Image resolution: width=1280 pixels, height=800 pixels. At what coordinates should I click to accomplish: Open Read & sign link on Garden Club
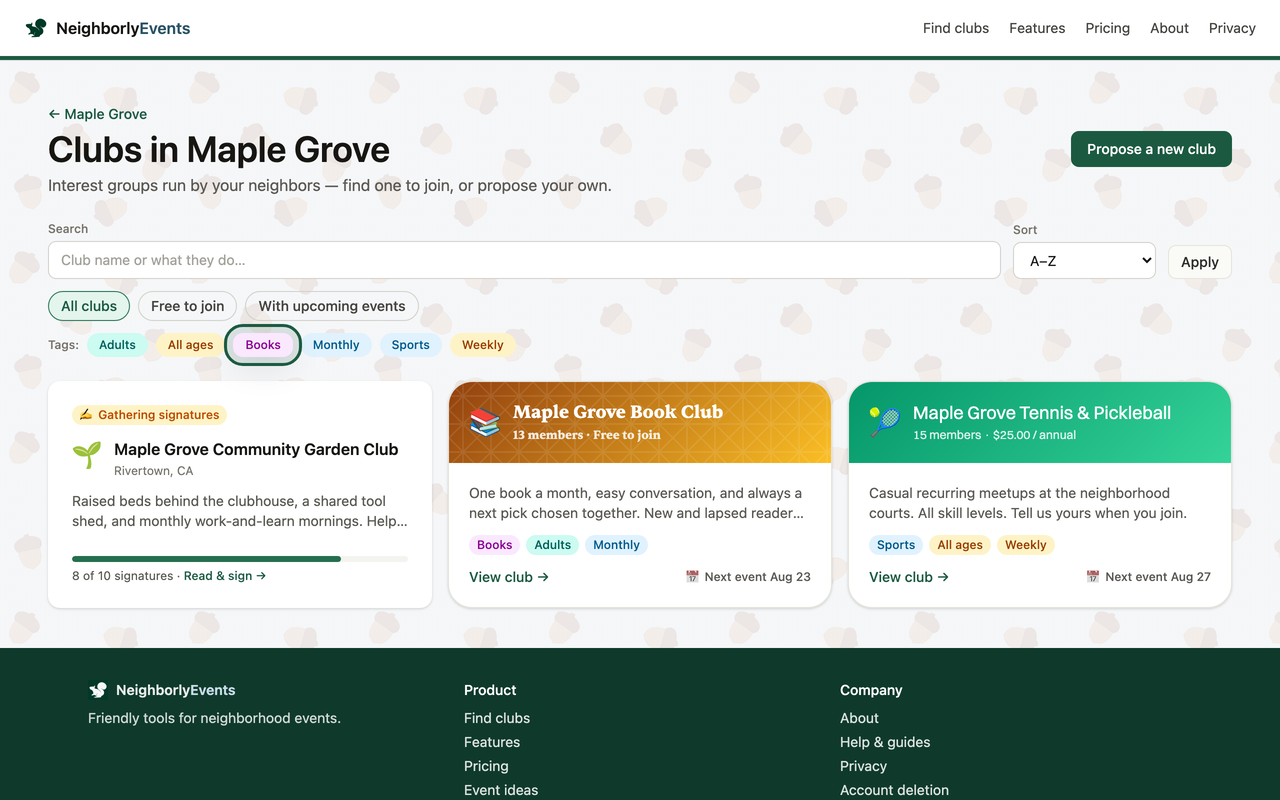225,576
